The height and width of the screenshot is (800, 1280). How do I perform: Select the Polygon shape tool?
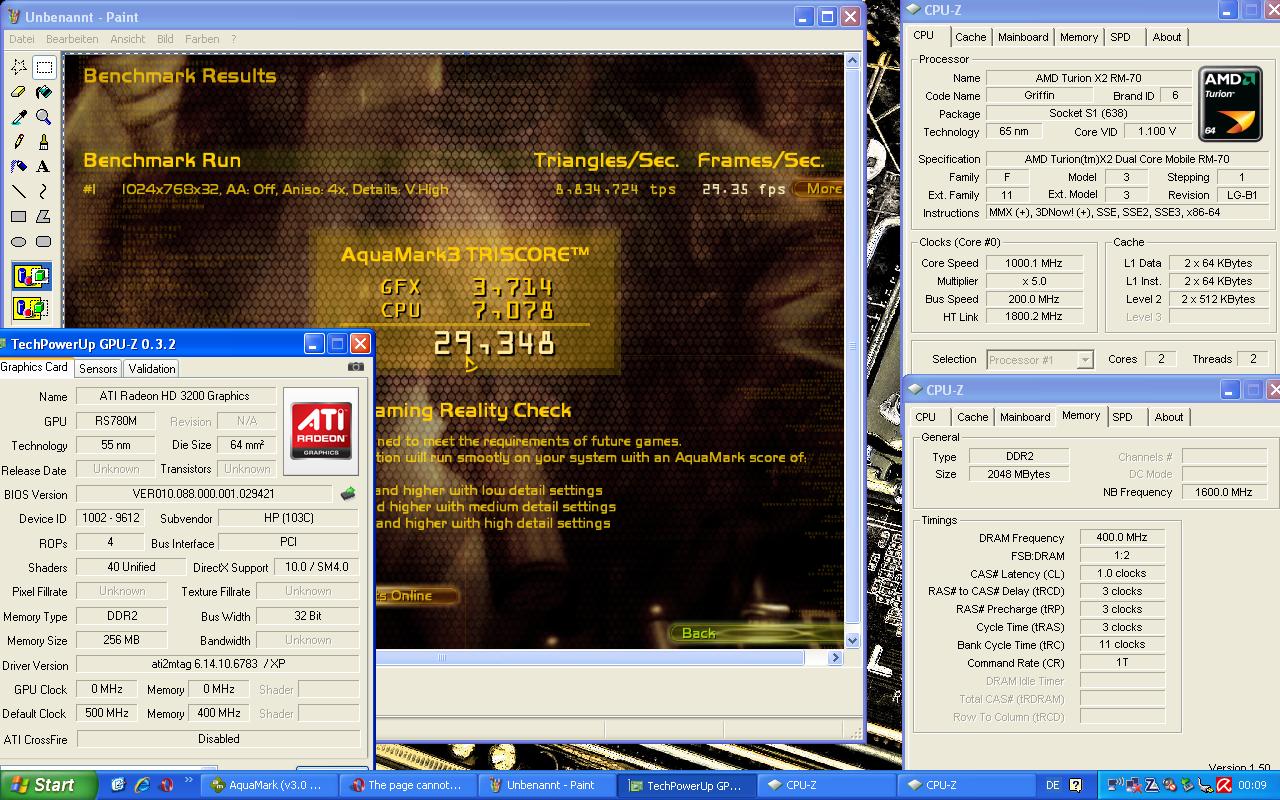pos(44,217)
